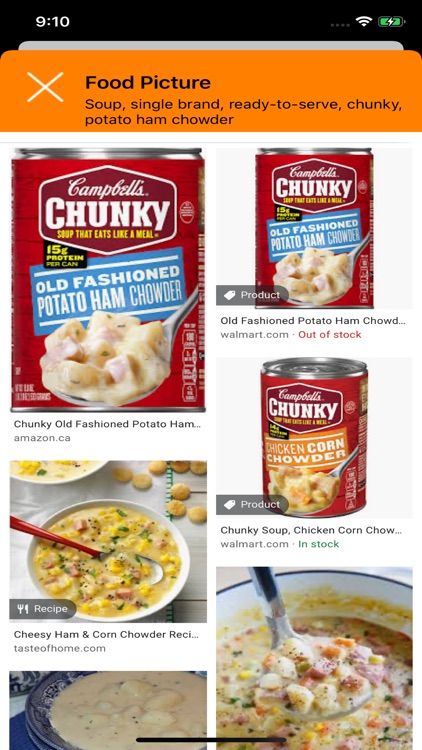Open Walmart Potato Ham Chowder can thumbnail
The height and width of the screenshot is (750, 422).
(x=314, y=228)
